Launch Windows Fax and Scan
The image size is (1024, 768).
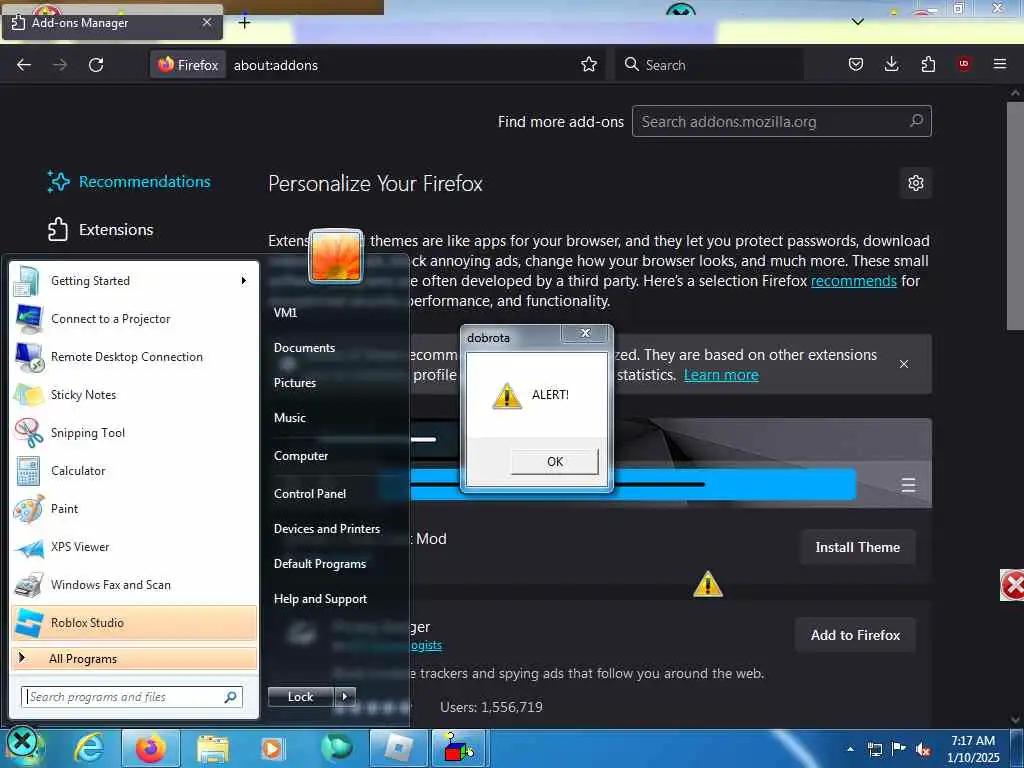[x=134, y=584]
